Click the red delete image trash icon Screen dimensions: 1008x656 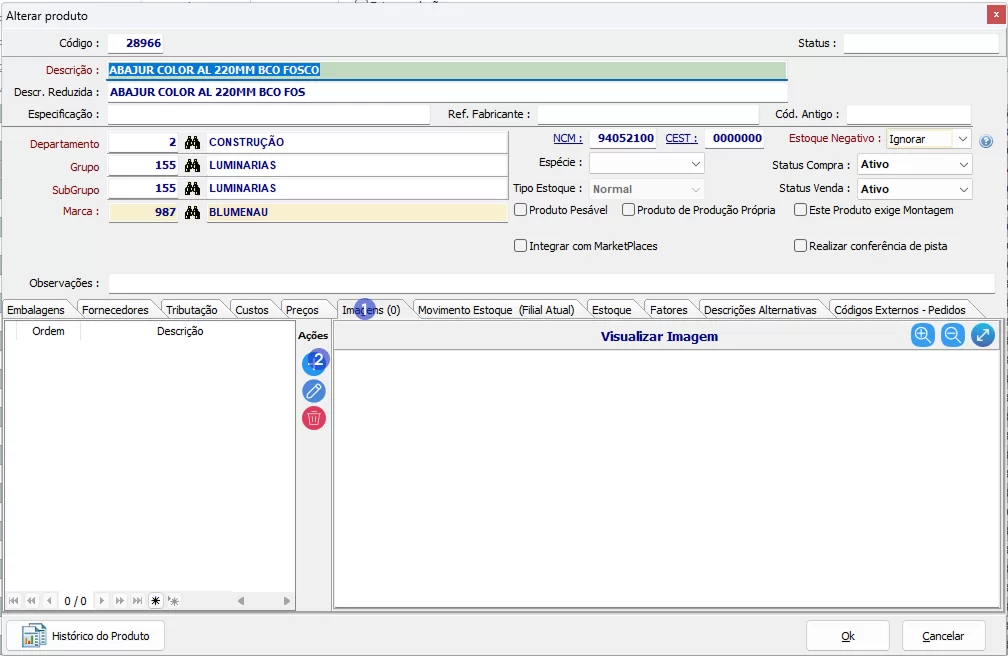(x=314, y=418)
